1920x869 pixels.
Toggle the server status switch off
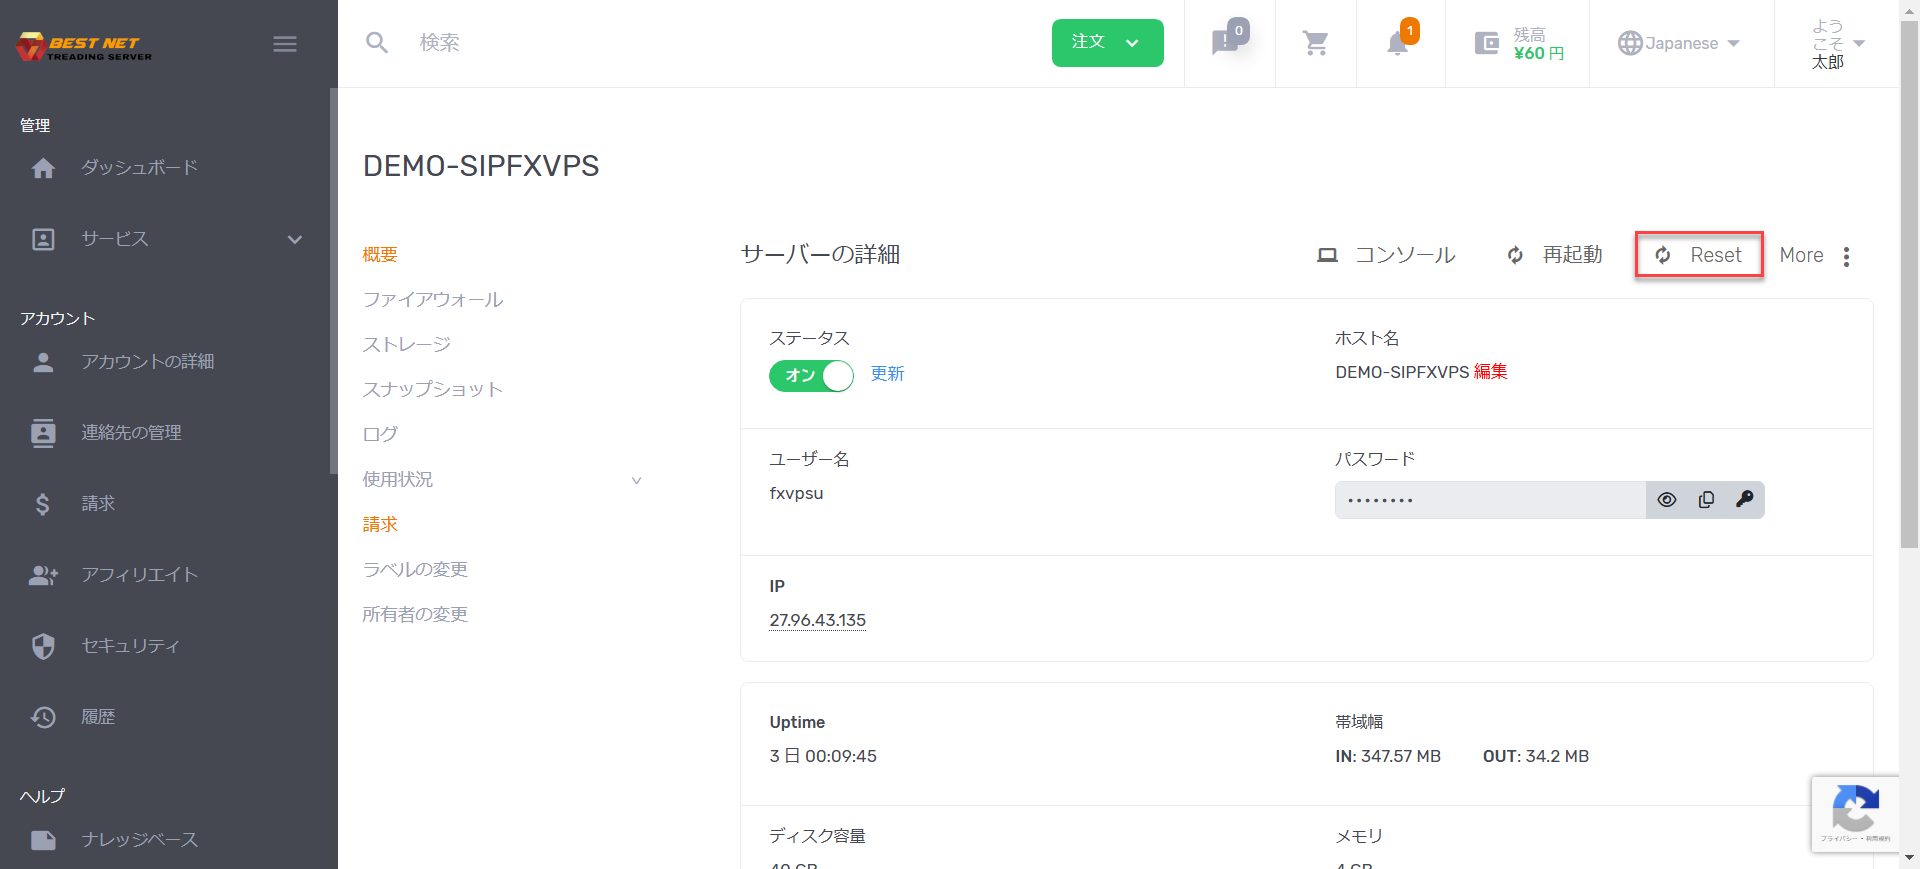click(x=811, y=375)
